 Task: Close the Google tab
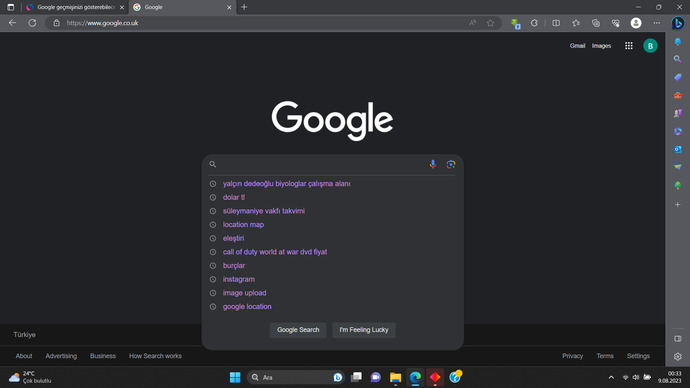click(x=229, y=7)
